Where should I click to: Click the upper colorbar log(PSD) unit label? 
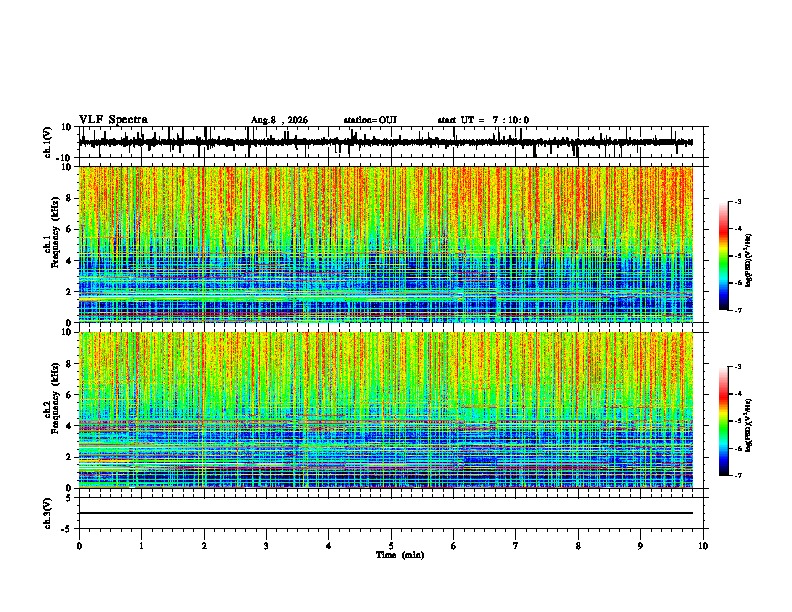pos(749,261)
